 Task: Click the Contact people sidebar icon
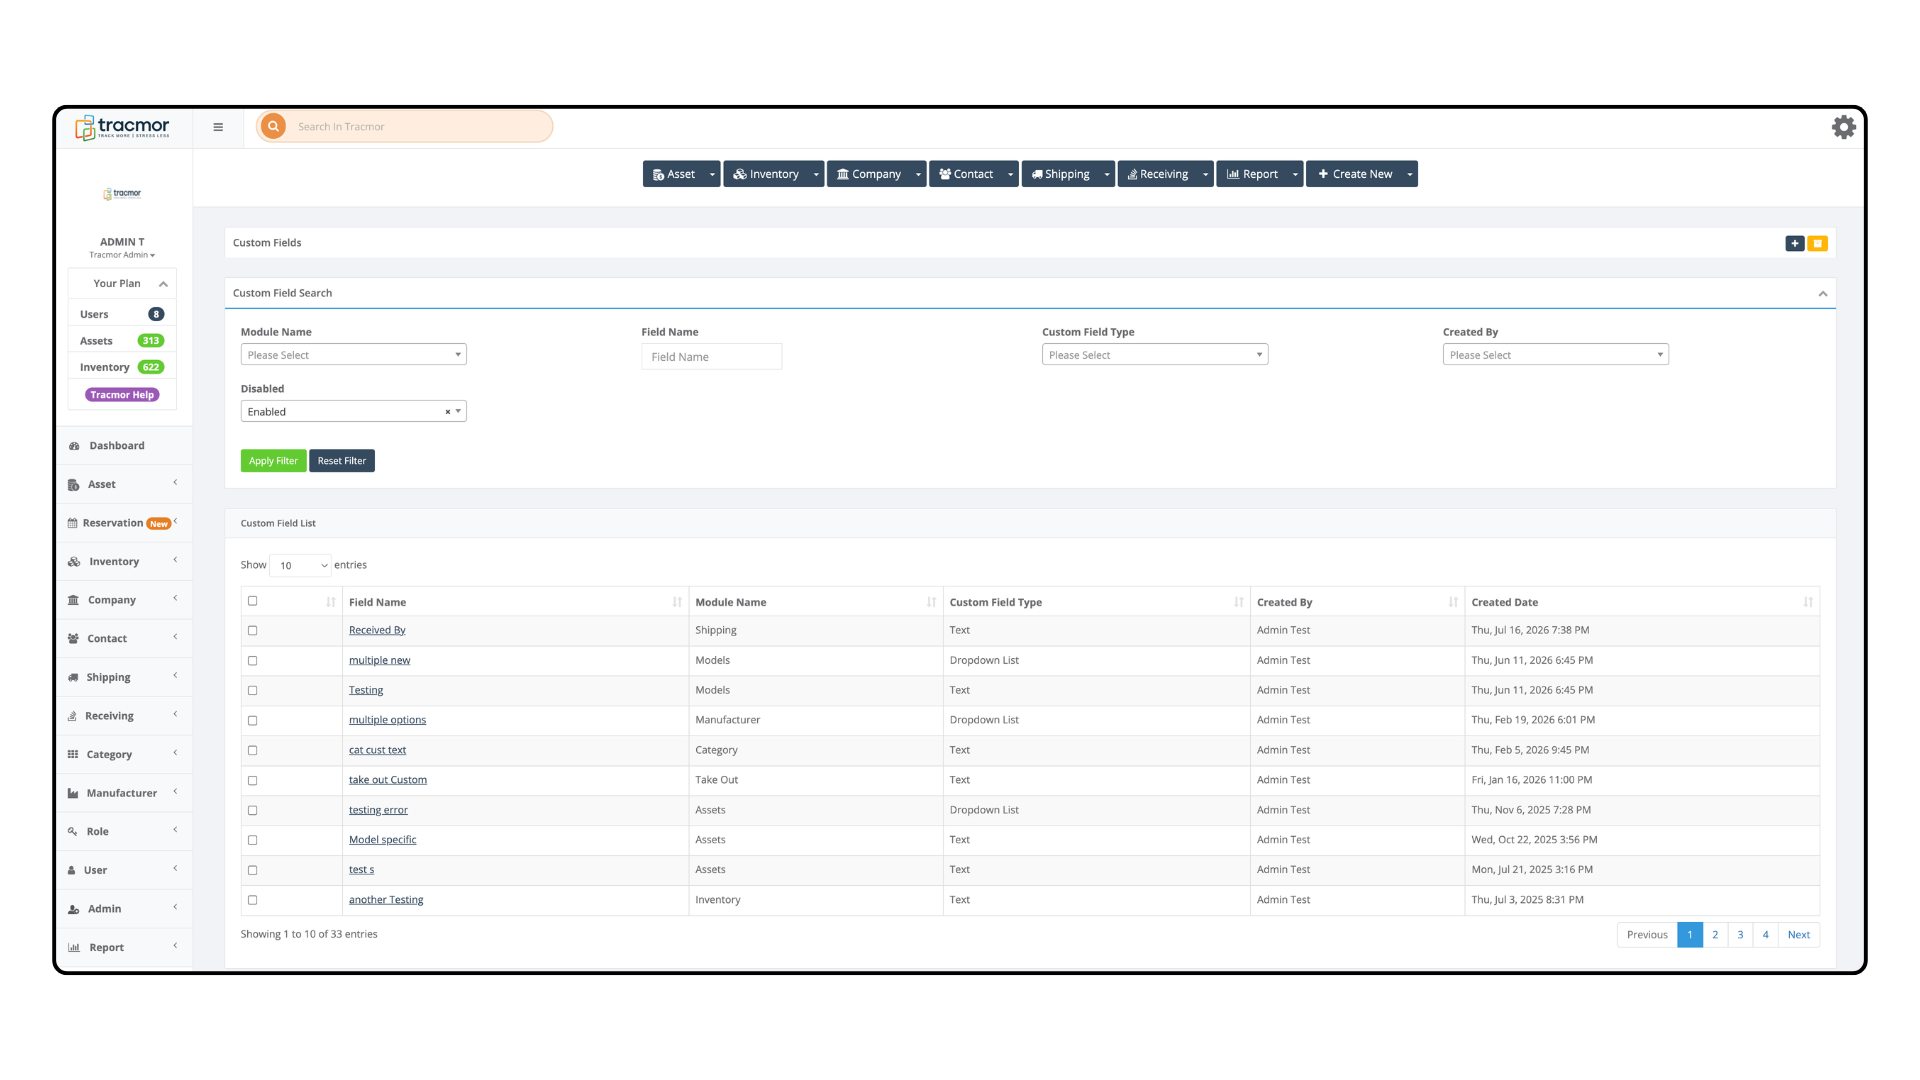tap(73, 639)
